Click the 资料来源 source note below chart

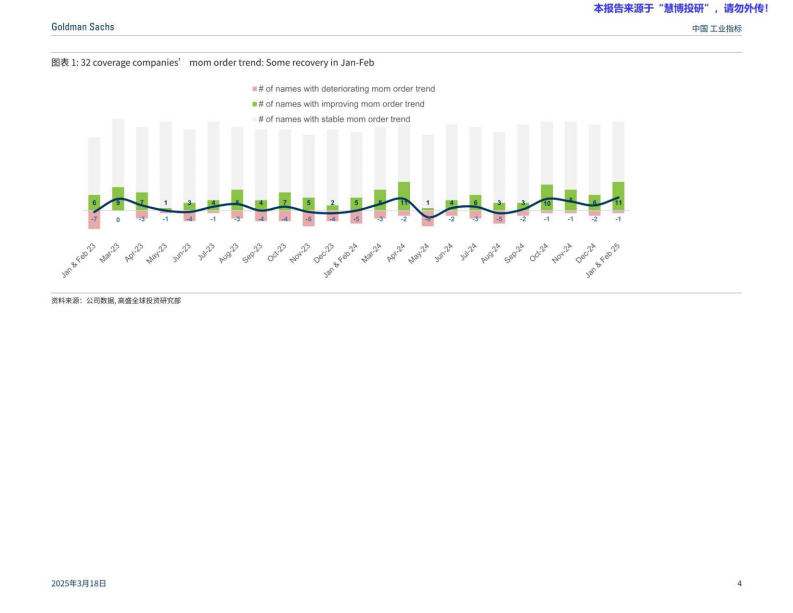point(116,300)
